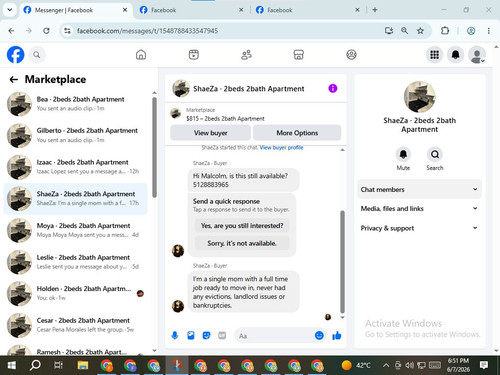Attach a file with the image icon
This screenshot has width=500, height=375.
click(191, 336)
